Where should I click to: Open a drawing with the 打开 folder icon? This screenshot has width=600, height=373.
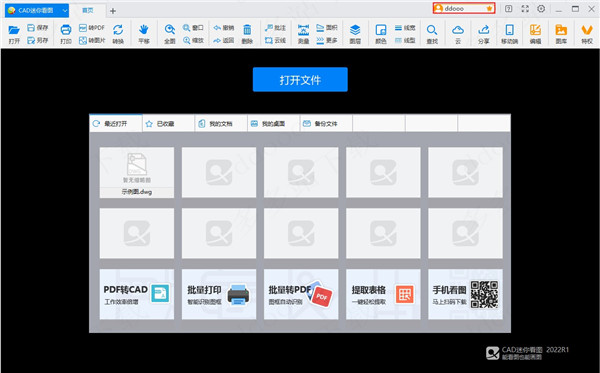coord(14,34)
